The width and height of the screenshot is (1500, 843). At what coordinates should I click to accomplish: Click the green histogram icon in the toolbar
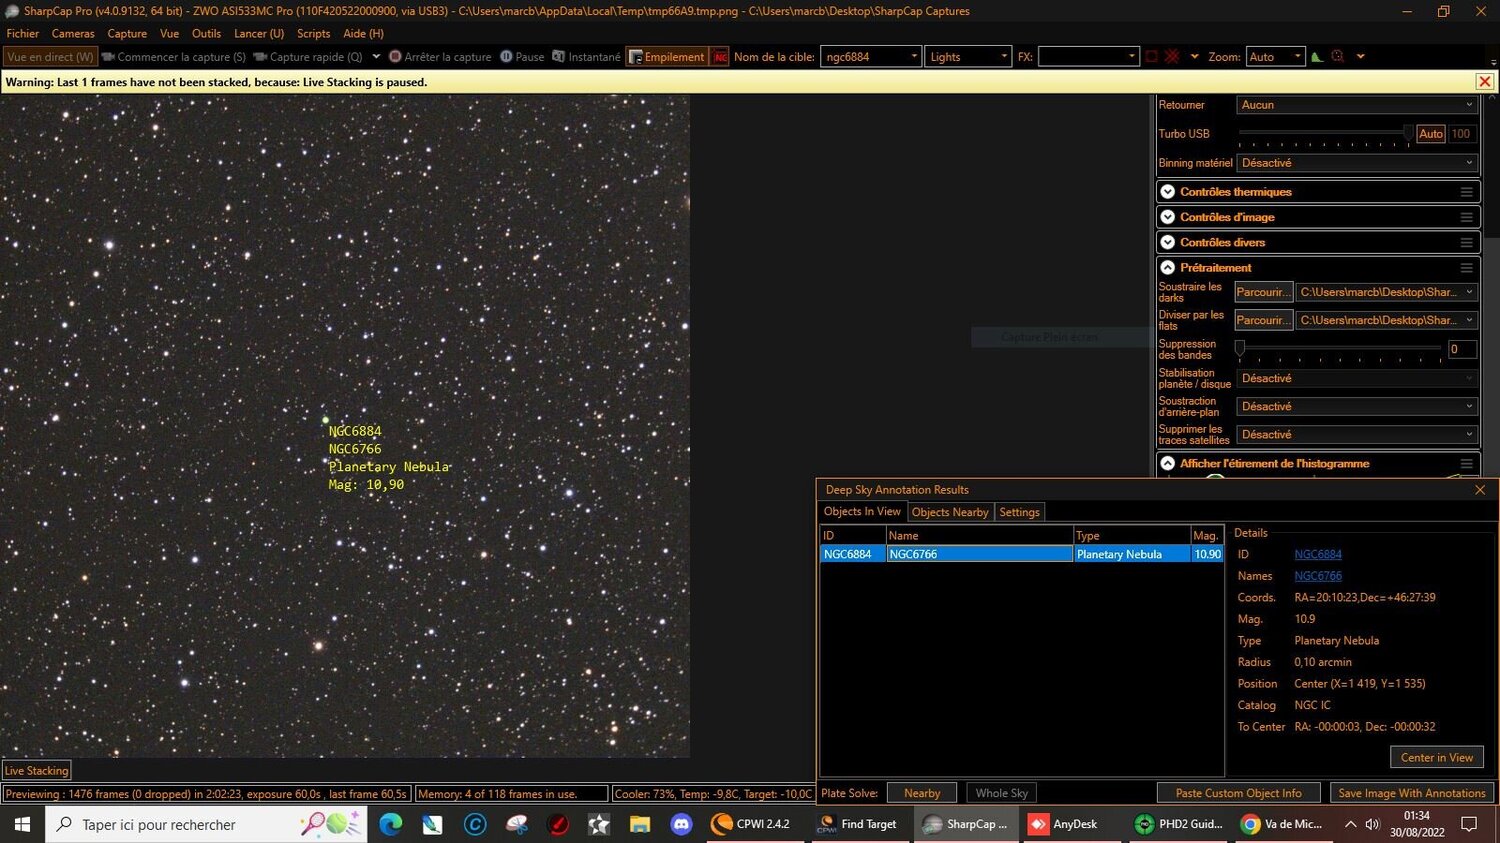1316,56
